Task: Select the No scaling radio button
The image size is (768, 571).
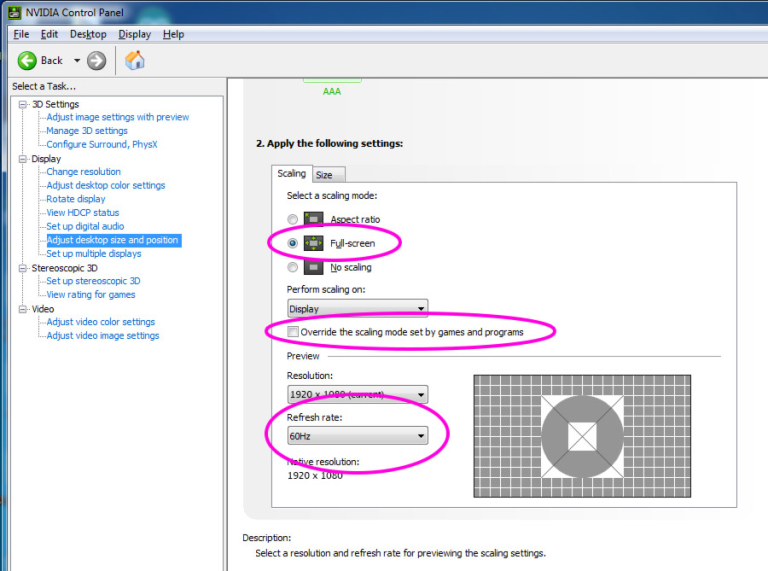Action: pos(292,267)
